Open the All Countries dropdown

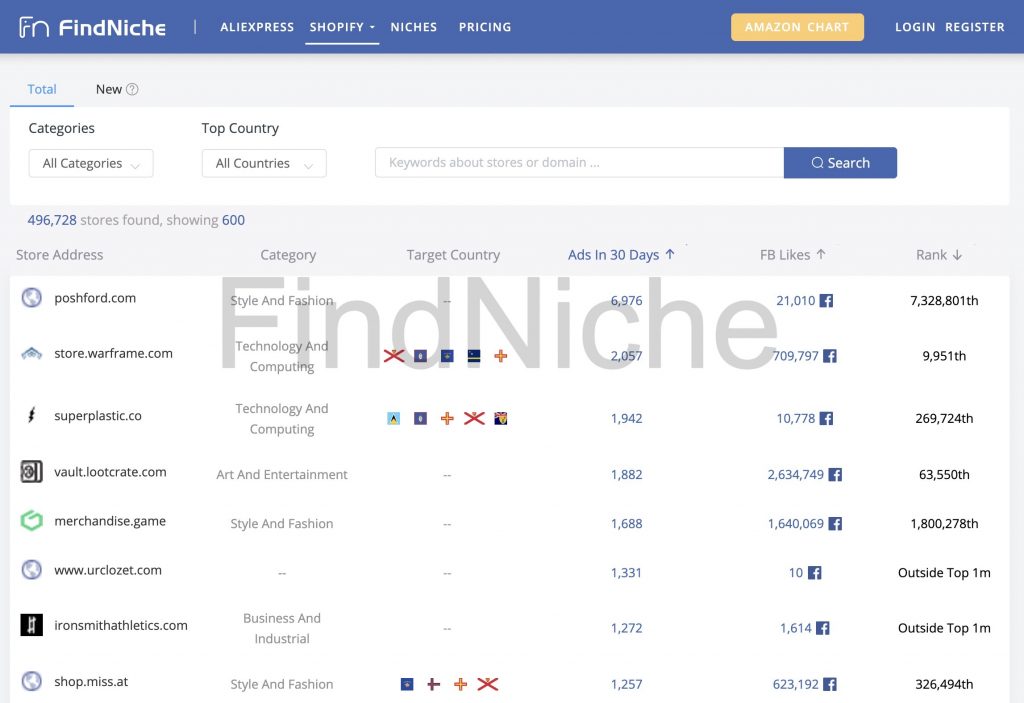(x=264, y=163)
